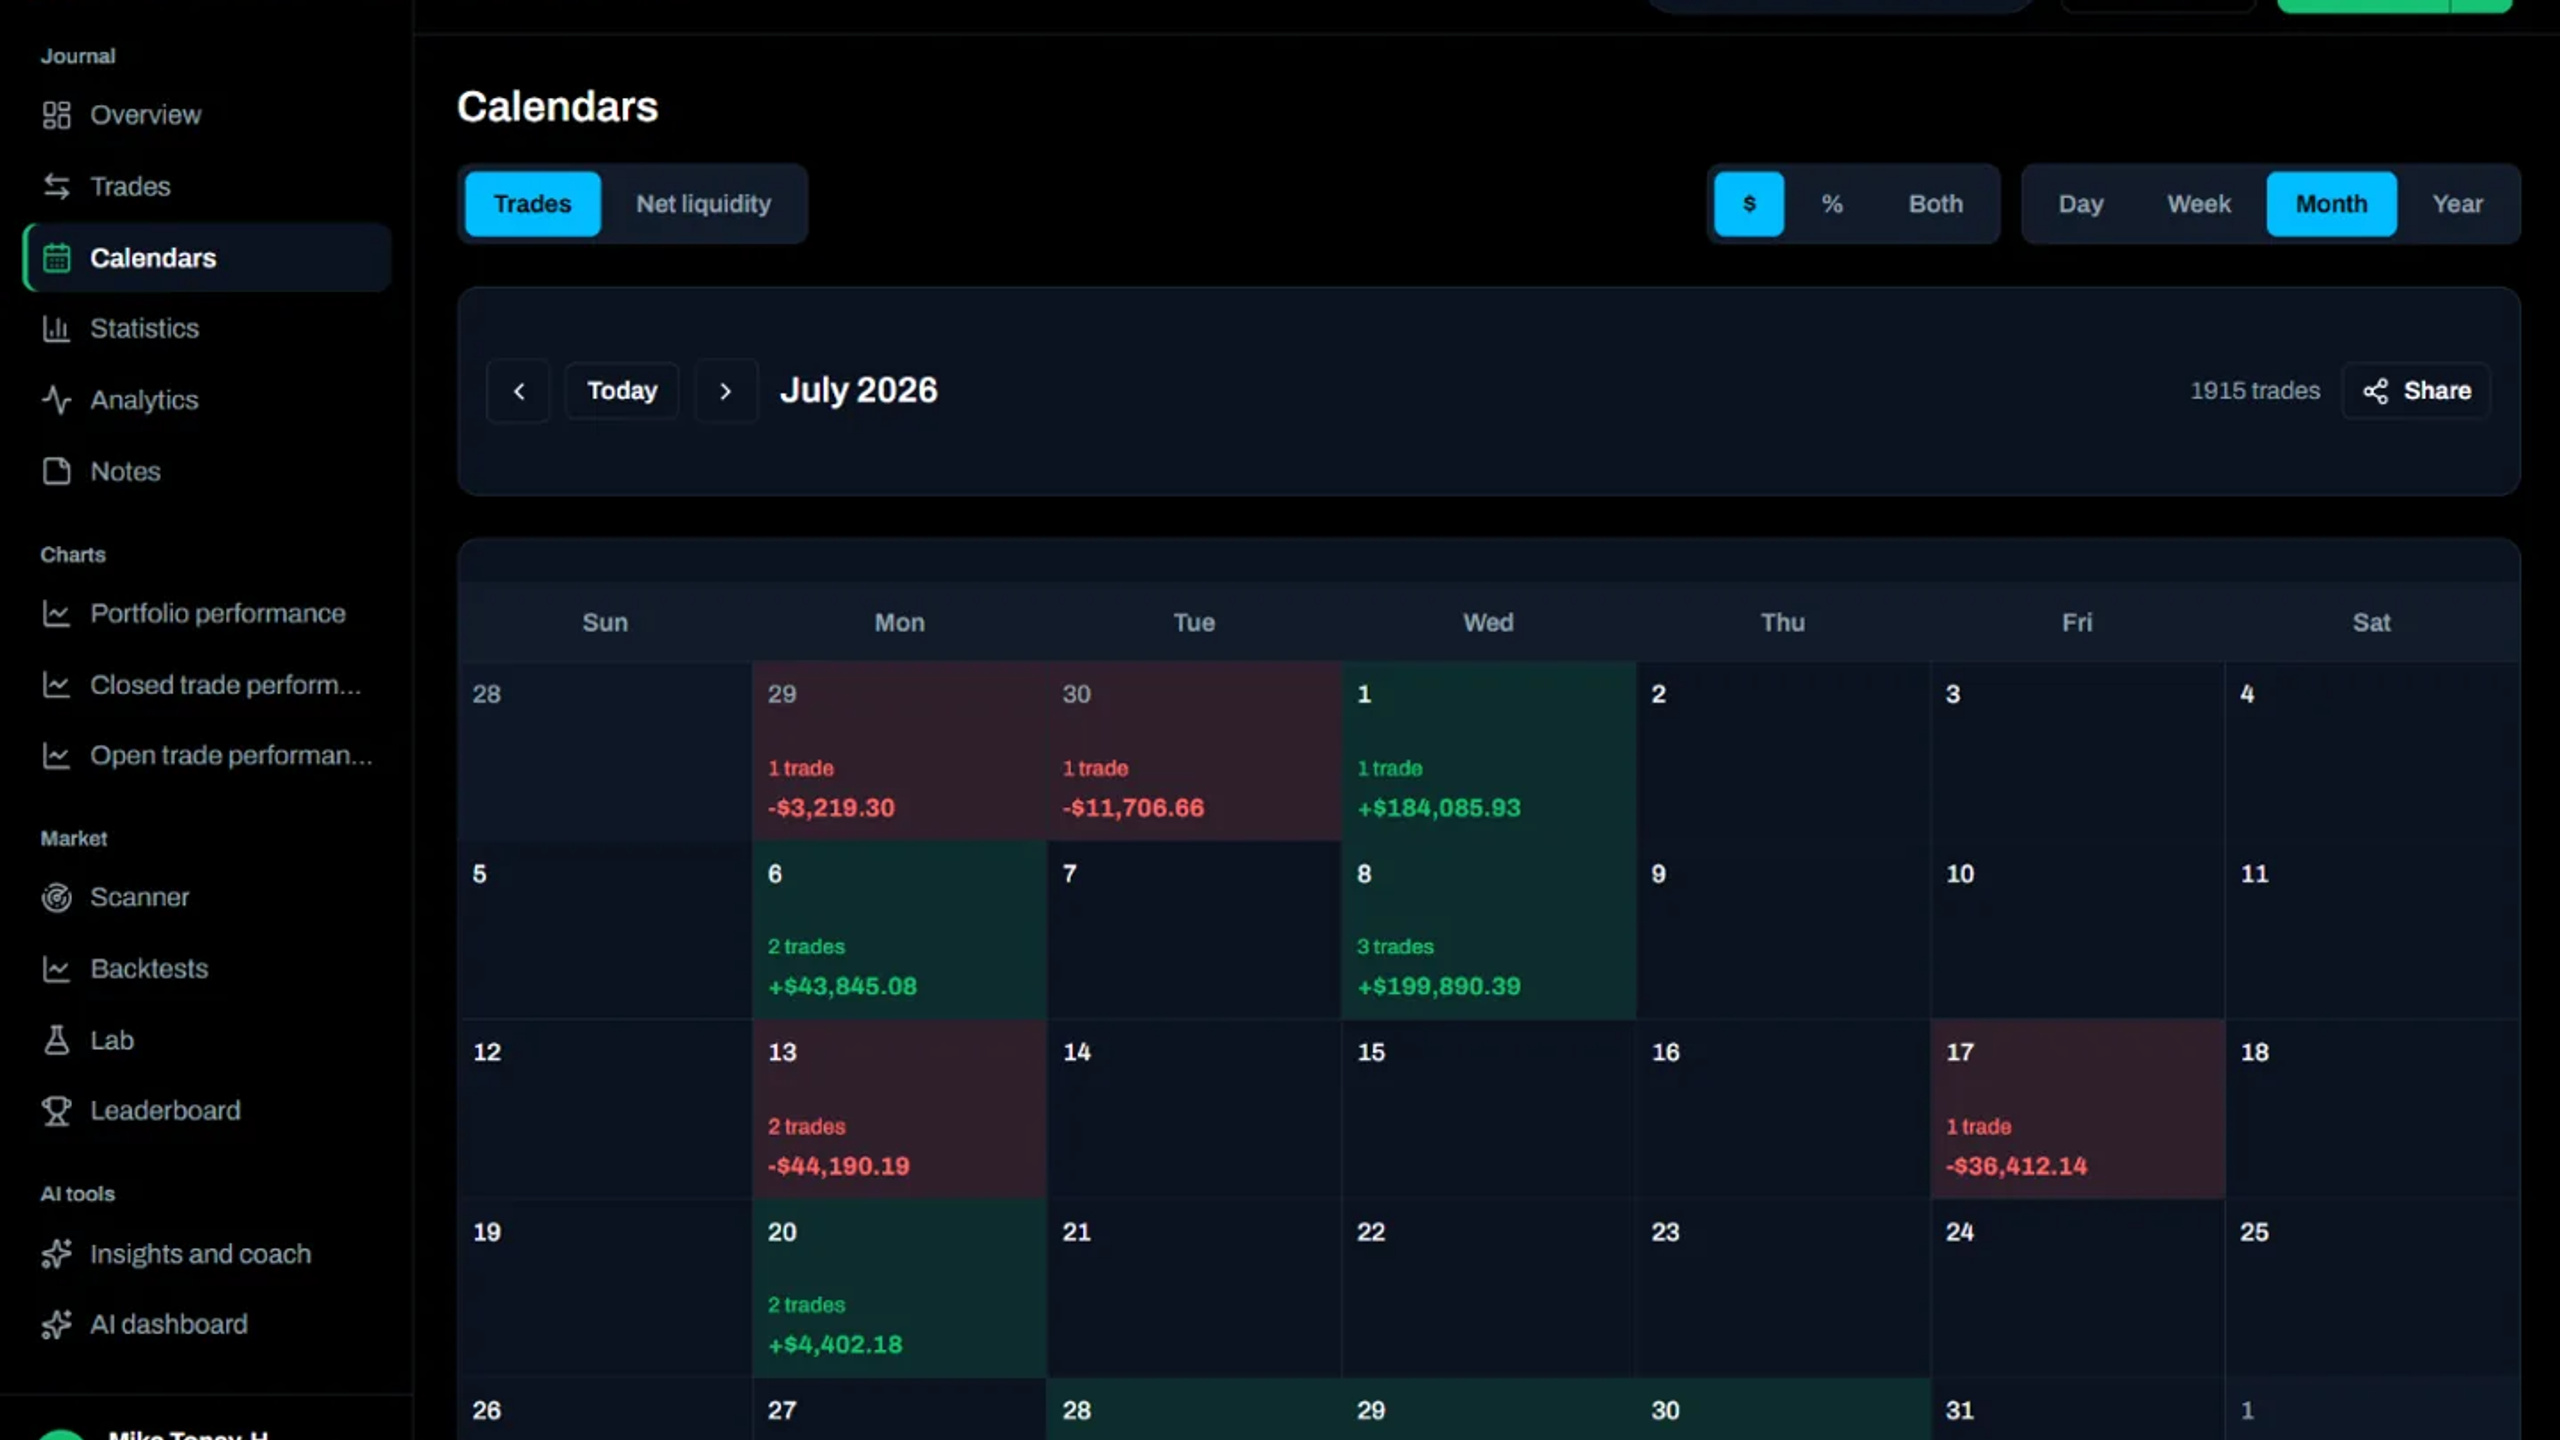2560x1440 pixels.
Task: Click the Leaderboard trophy icon
Action: [x=56, y=1111]
